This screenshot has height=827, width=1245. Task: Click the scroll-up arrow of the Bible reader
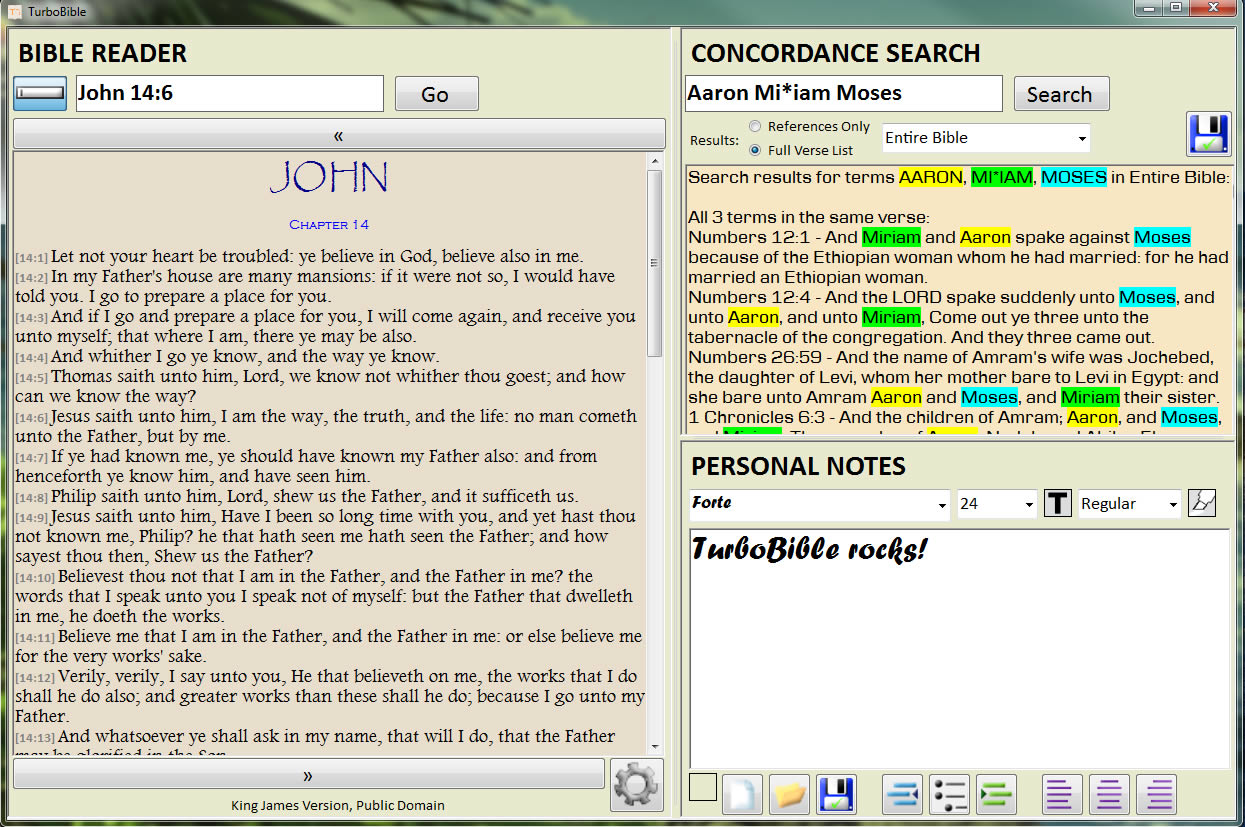pos(655,161)
